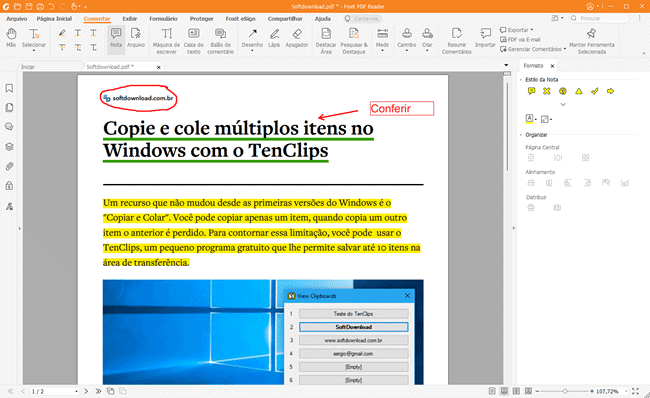Click the save icon in title bar
650x398 pixels.
29,7
